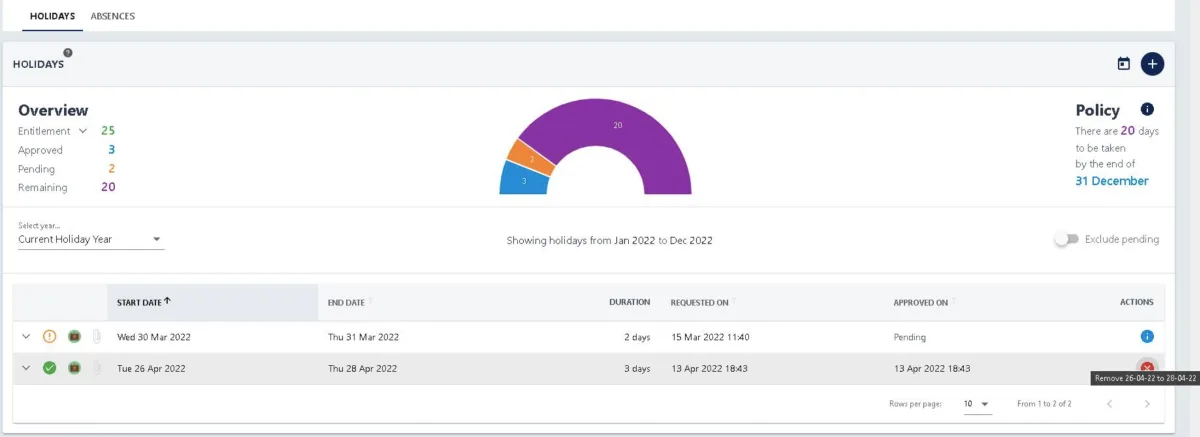Viewport: 1200px width, 437px height.
Task: View info for the 30 Mar 2022 holiday
Action: tap(1147, 337)
